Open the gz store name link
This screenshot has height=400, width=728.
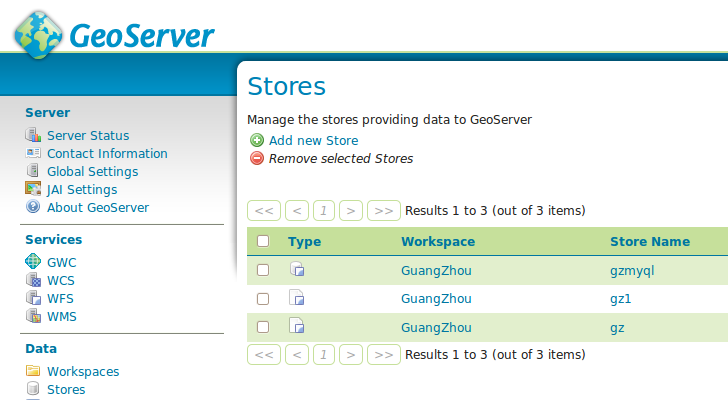(x=617, y=328)
